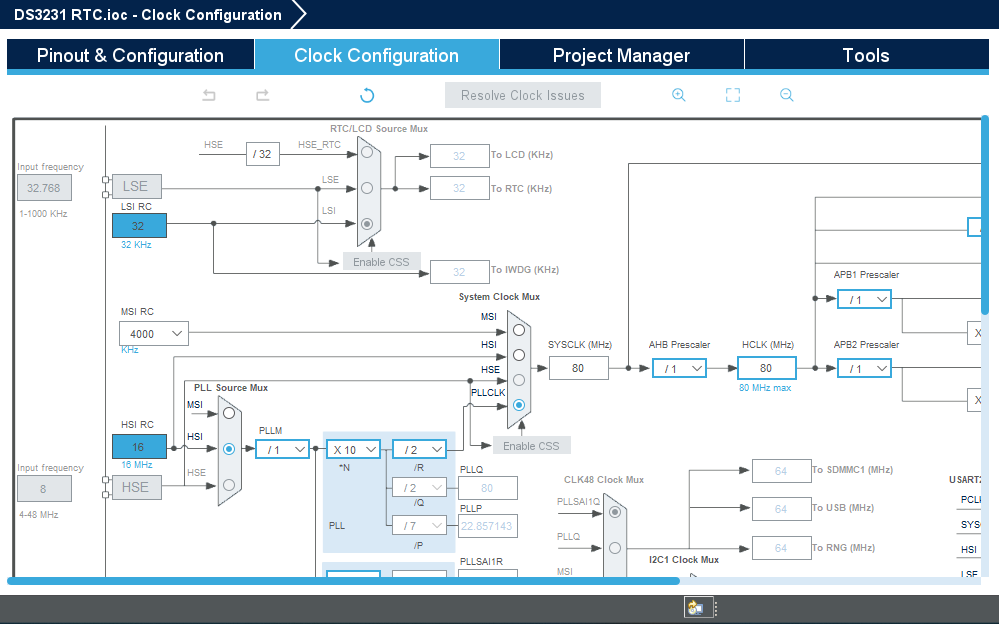999x624 pixels.
Task: Click the zoom-in magnifier icon
Action: pos(679,95)
